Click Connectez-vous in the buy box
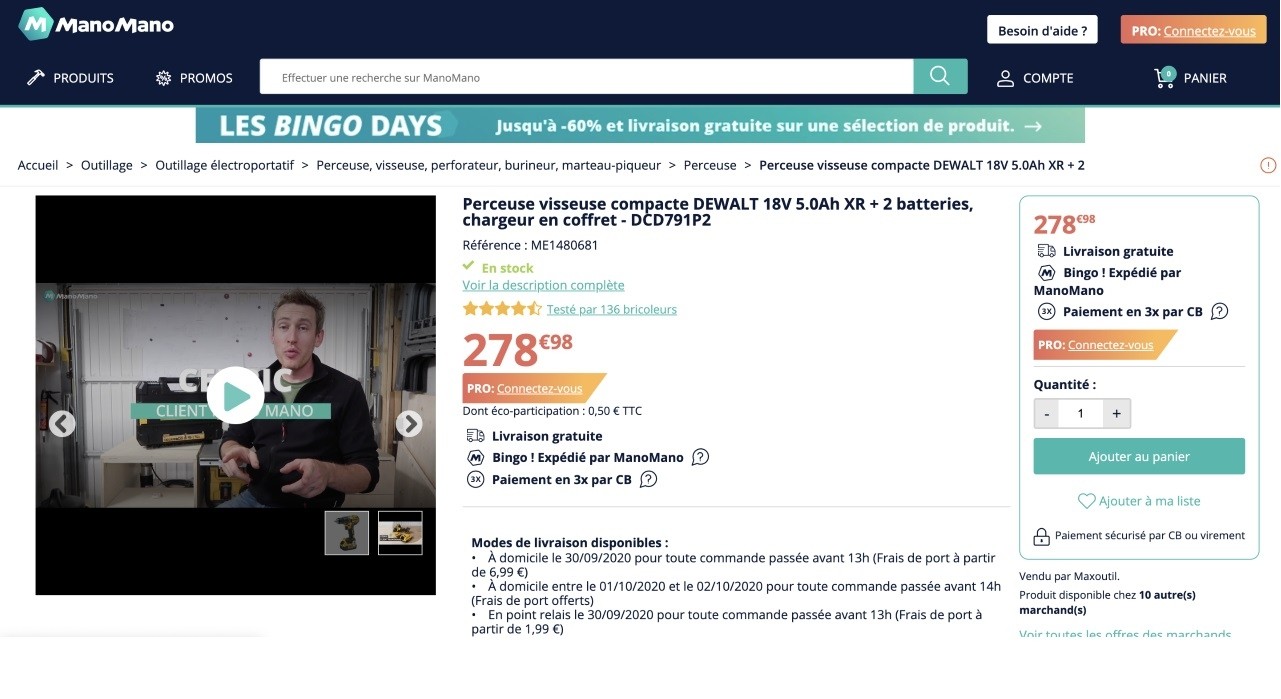1281x699 pixels. (x=1111, y=345)
